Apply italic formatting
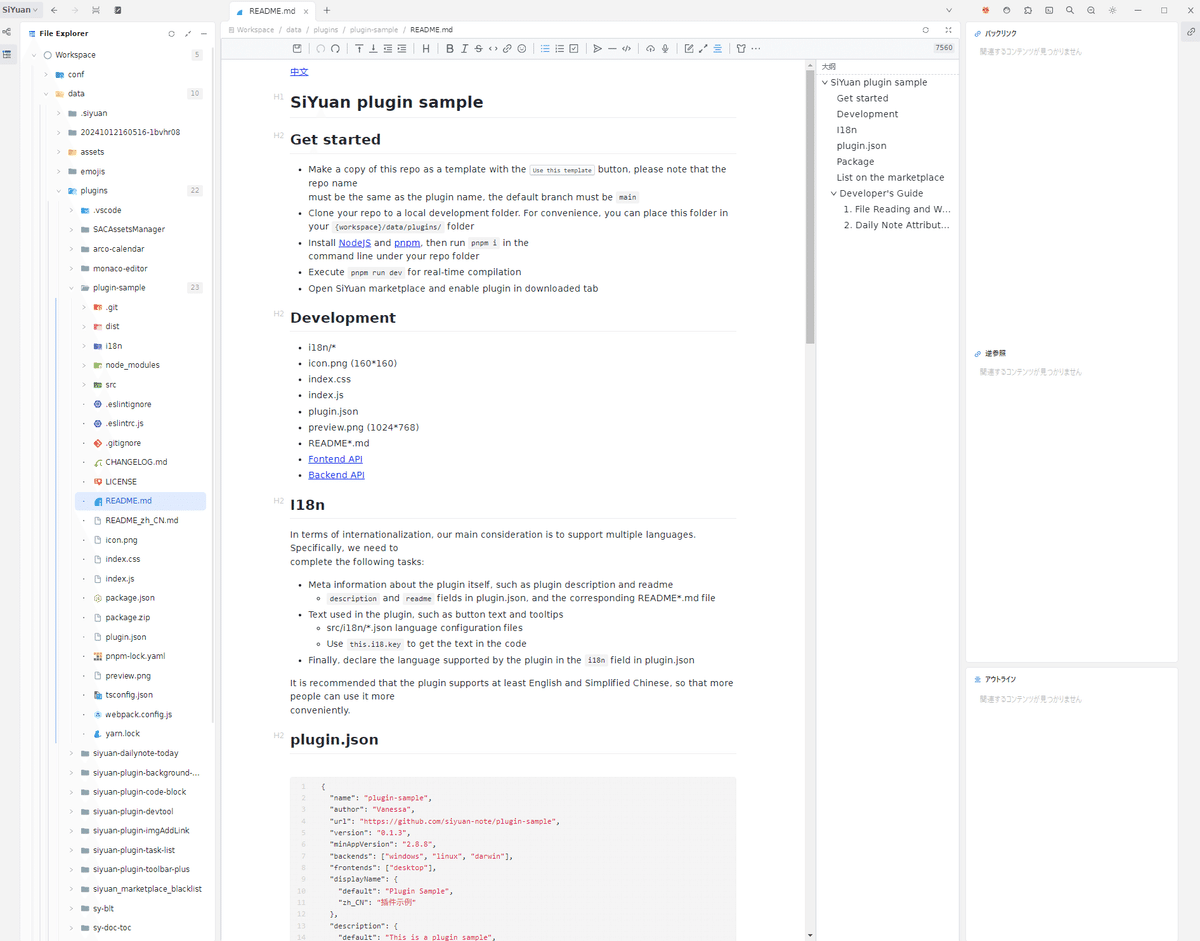1200x941 pixels. coord(464,48)
